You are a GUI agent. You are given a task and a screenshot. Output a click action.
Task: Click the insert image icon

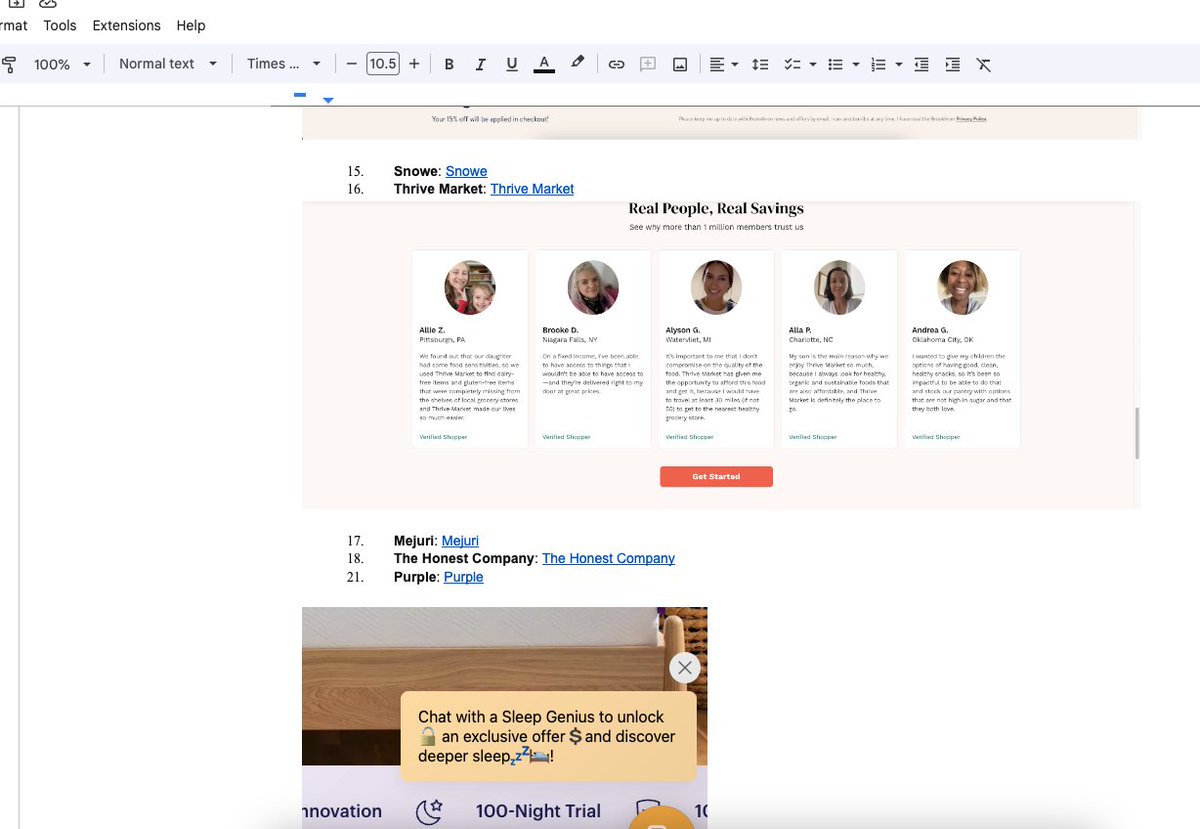tap(680, 64)
